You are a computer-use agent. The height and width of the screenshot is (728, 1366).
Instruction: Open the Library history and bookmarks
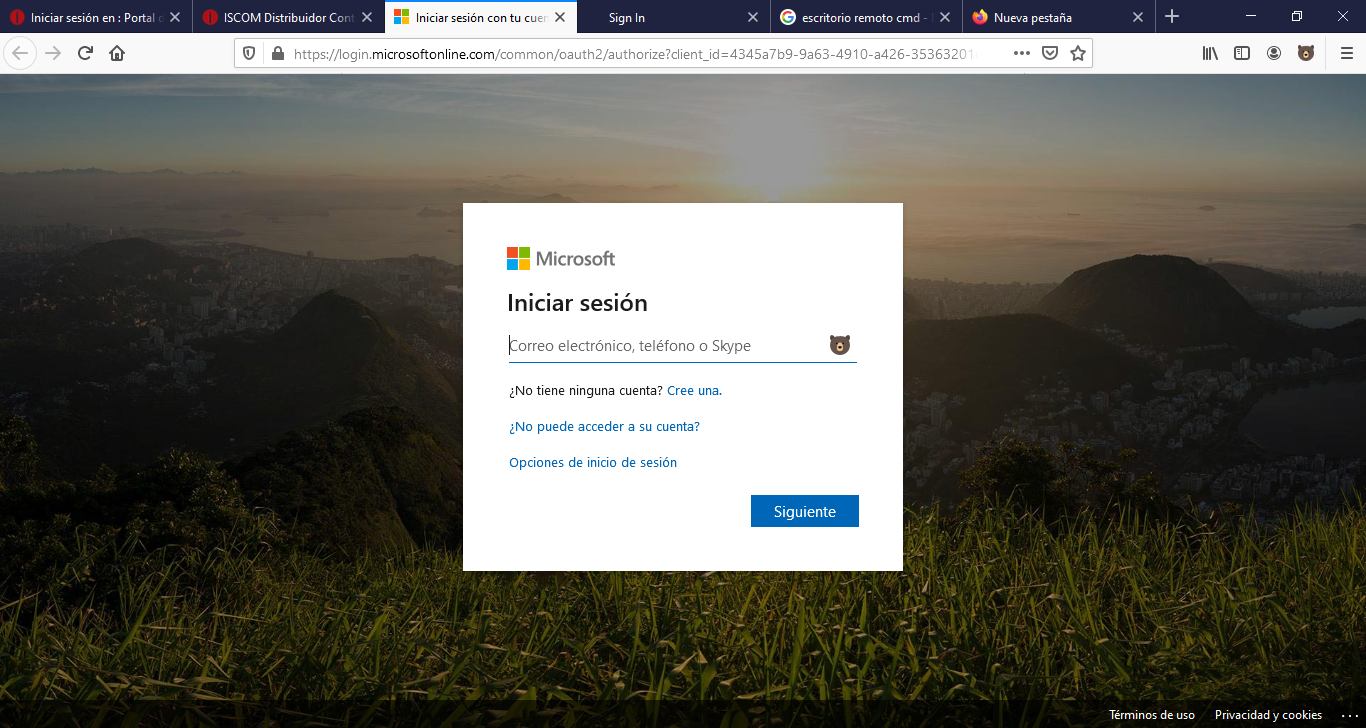point(1210,53)
